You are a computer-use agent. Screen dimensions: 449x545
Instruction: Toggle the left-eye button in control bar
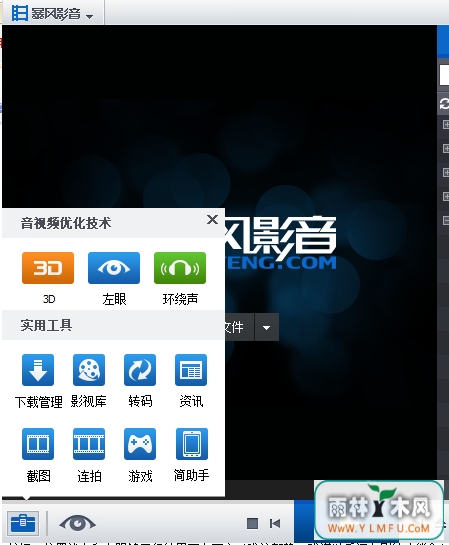77,523
